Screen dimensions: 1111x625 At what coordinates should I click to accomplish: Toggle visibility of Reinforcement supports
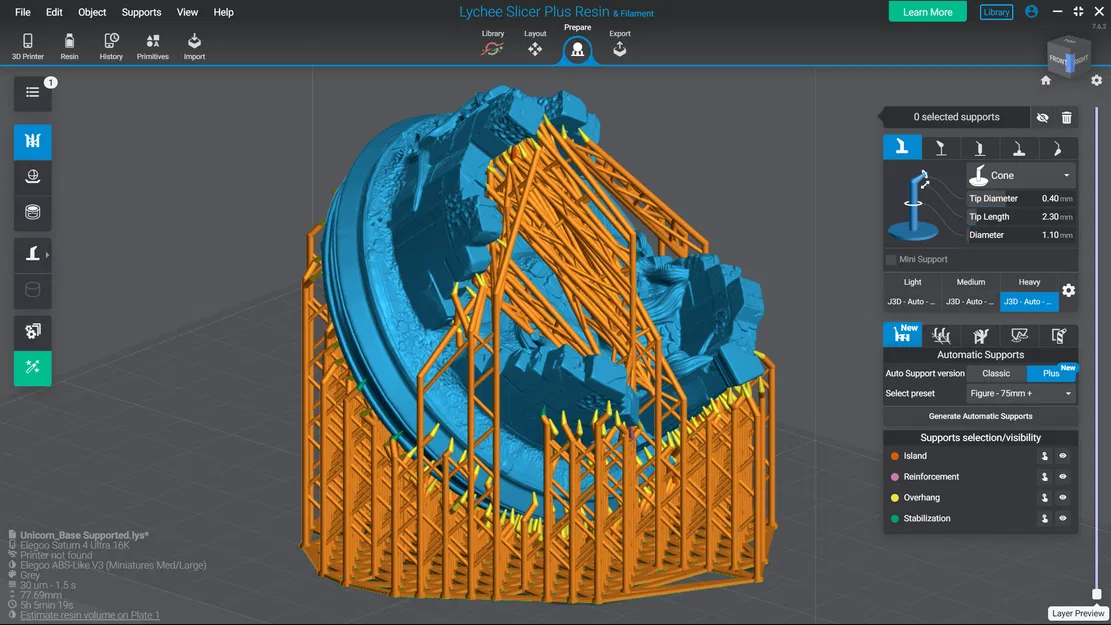tap(1062, 477)
